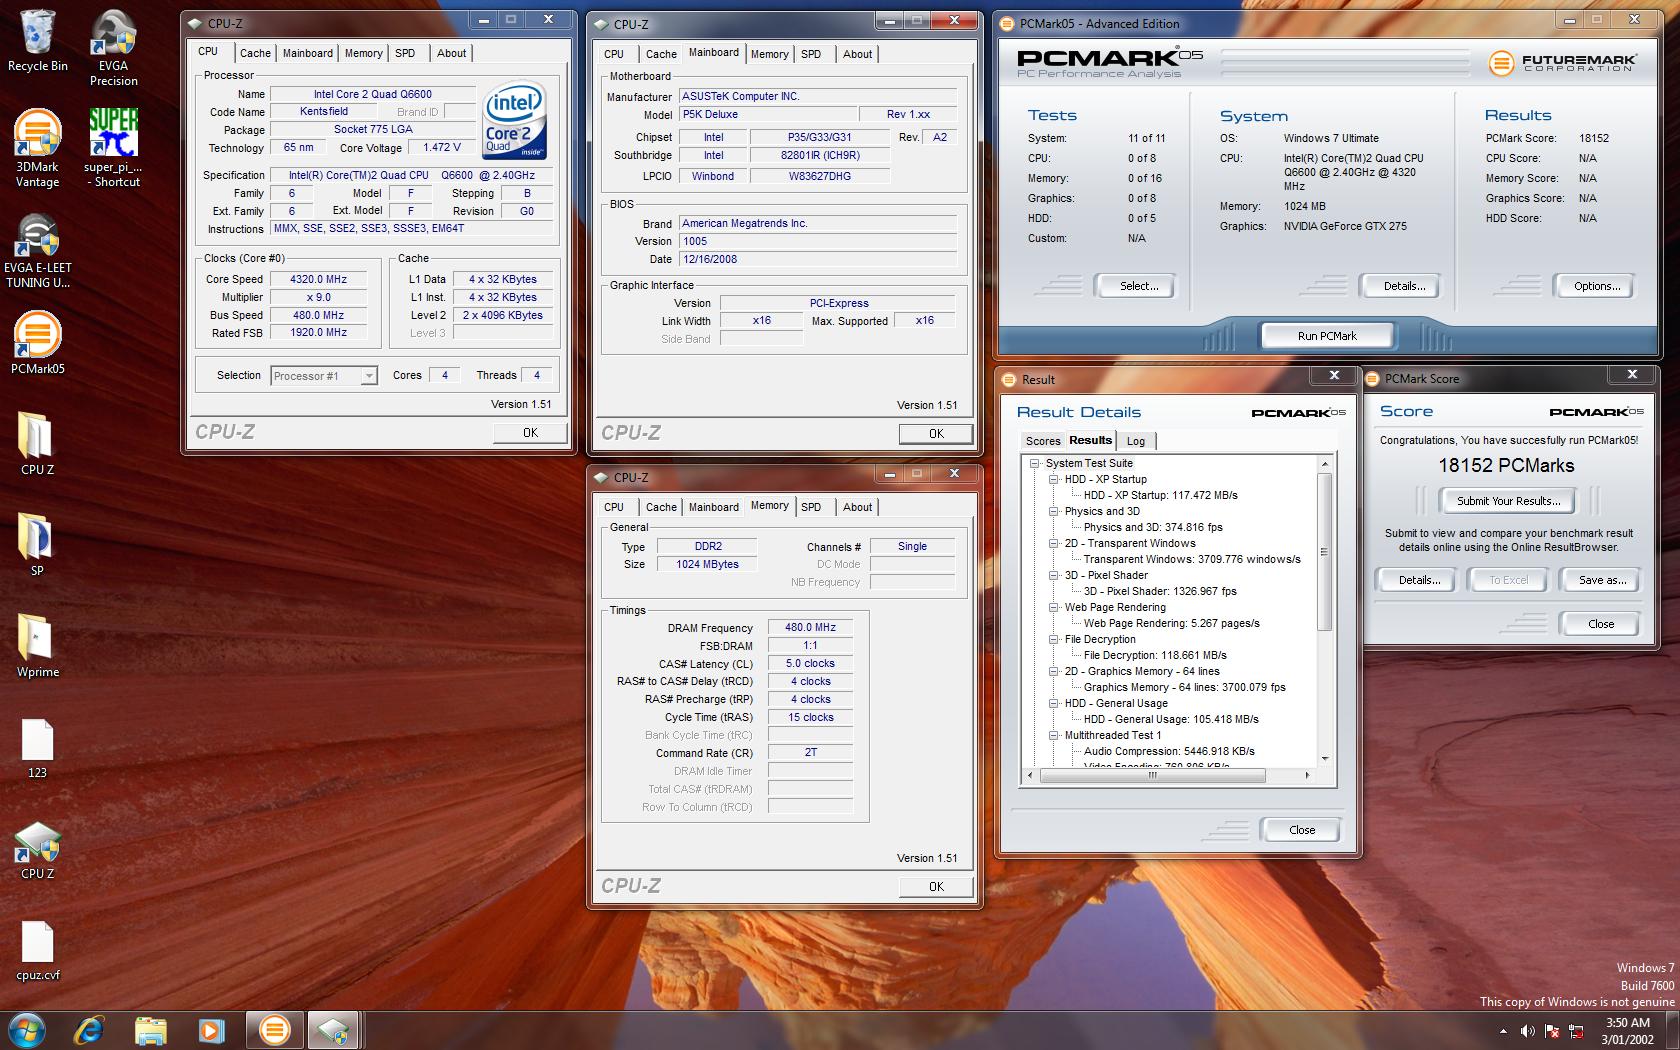Click the Futuremark Corporation logo

pos(1562,63)
